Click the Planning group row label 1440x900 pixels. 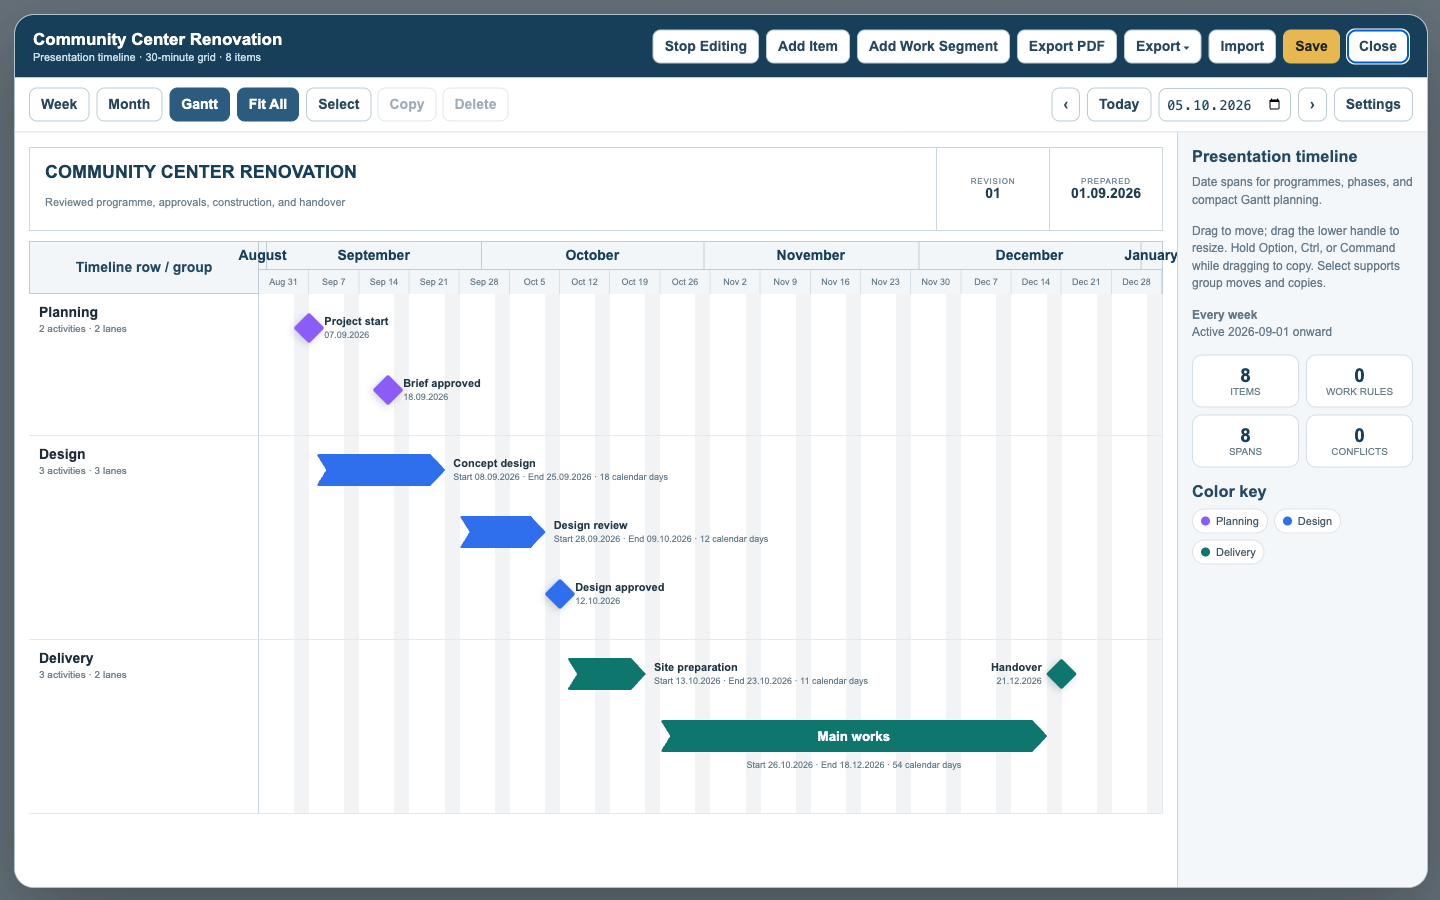point(69,313)
